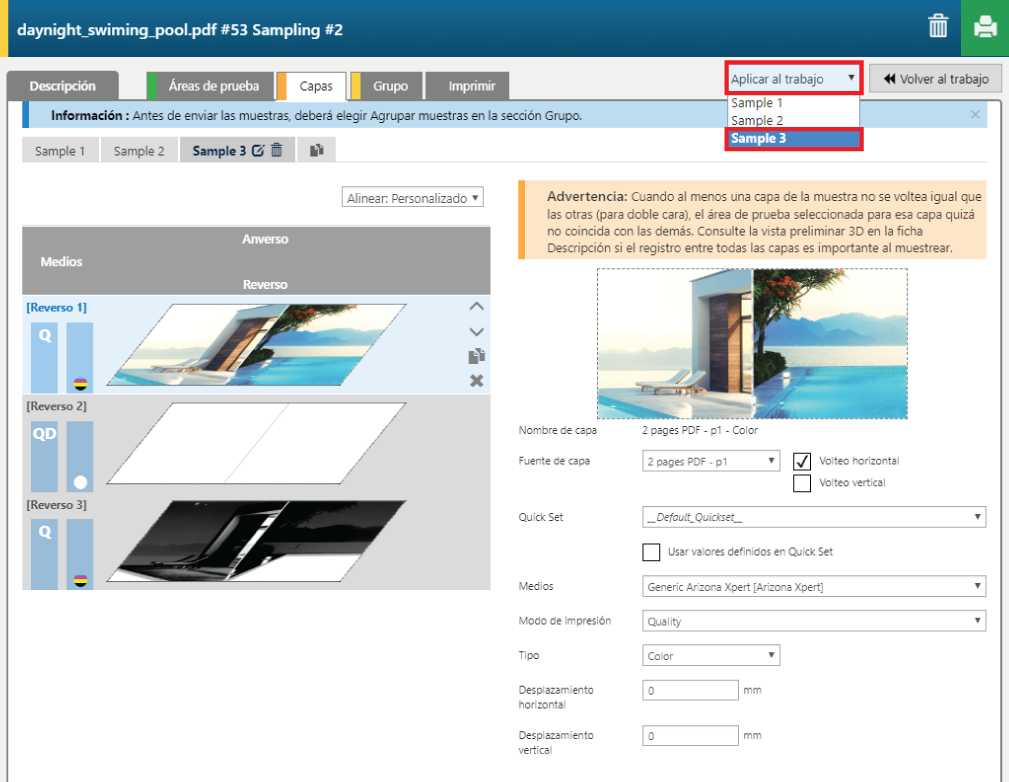1009x782 pixels.
Task: Choose Sample 1 in the dropdown list
Action: point(793,103)
